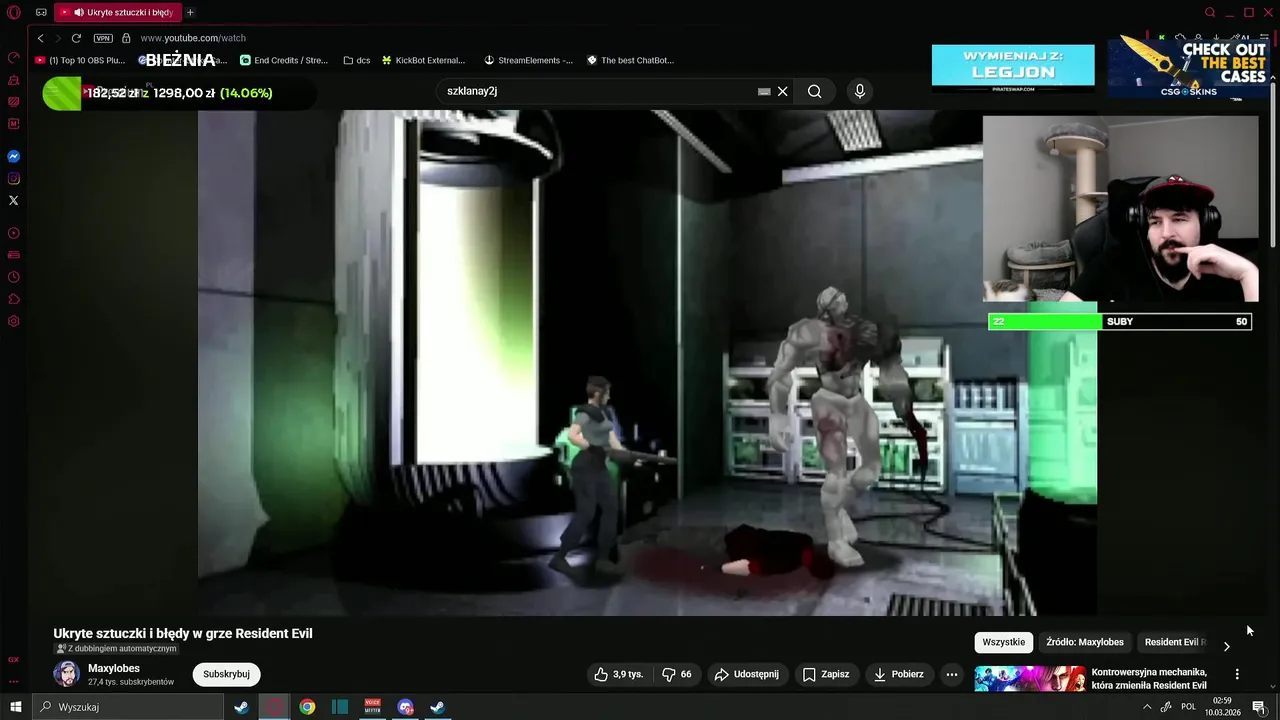
Task: Open a new tab with plus button
Action: [190, 13]
